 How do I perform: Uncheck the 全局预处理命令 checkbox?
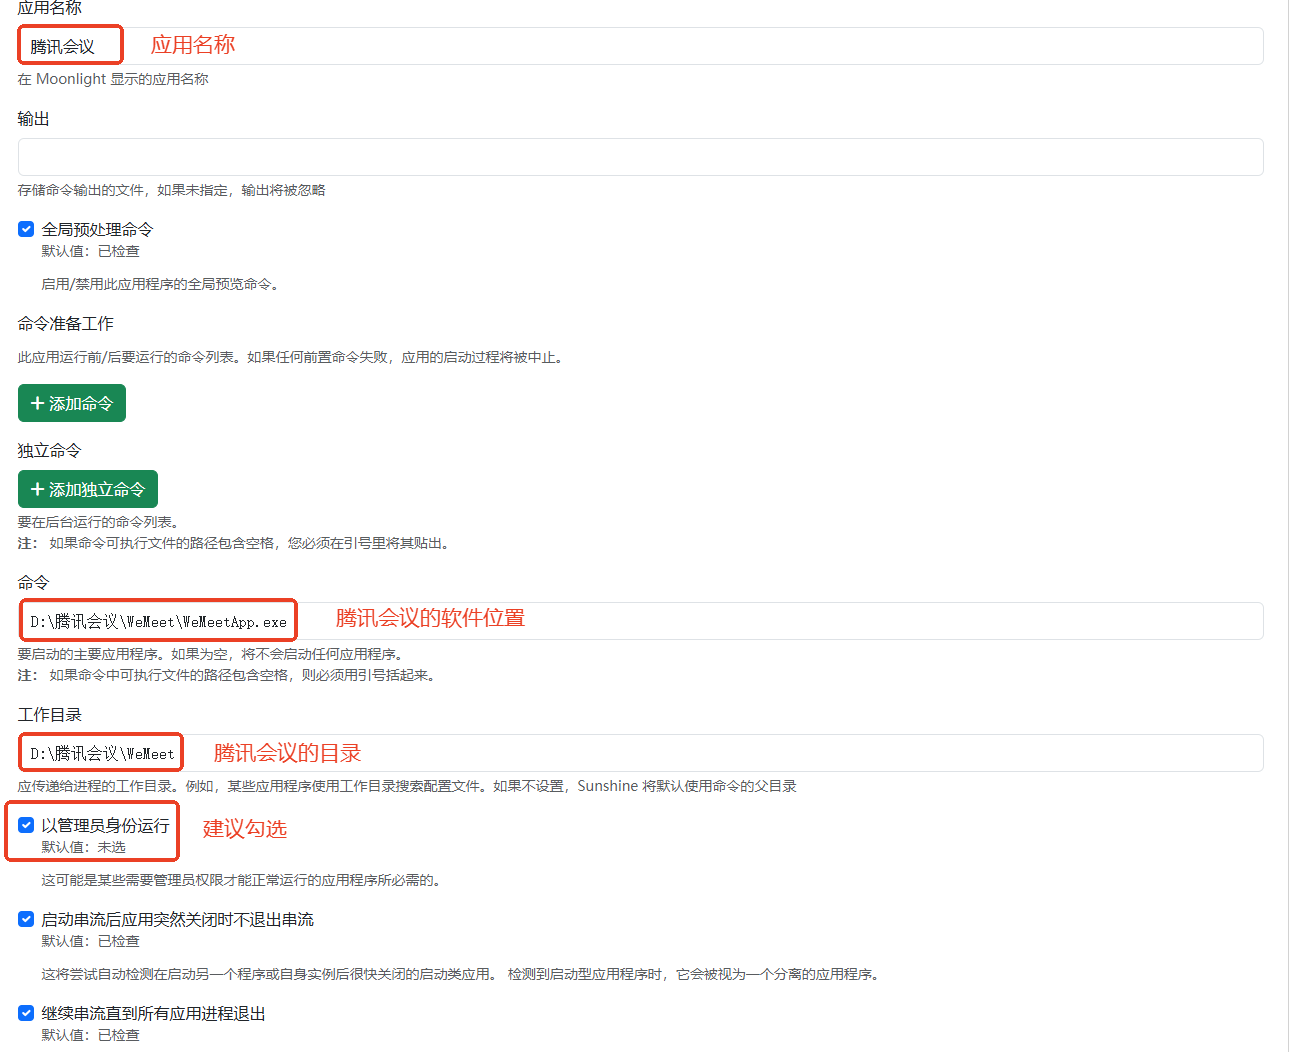(x=26, y=229)
